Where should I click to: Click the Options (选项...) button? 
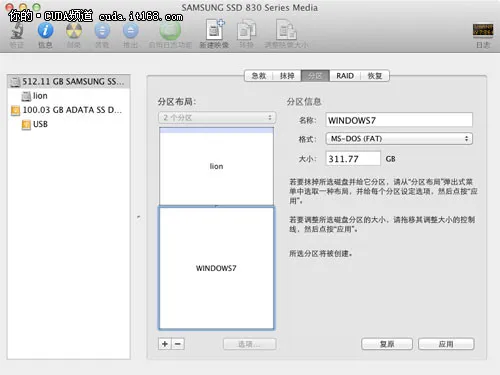[x=249, y=344]
